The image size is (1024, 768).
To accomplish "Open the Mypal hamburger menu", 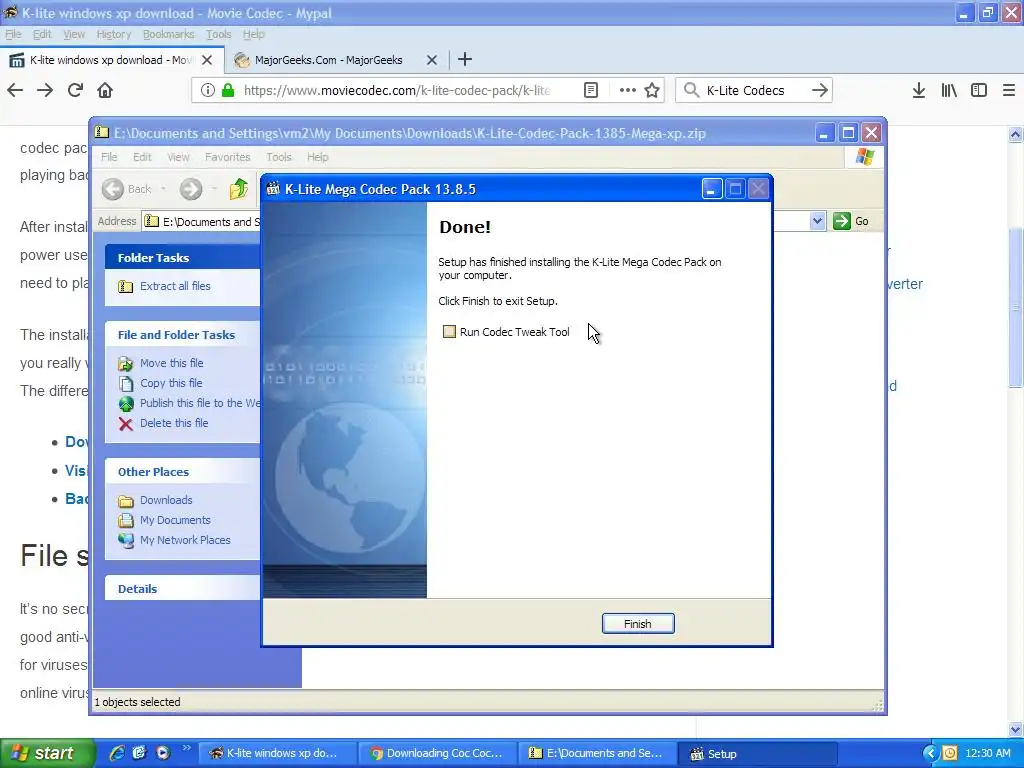I will (1008, 90).
